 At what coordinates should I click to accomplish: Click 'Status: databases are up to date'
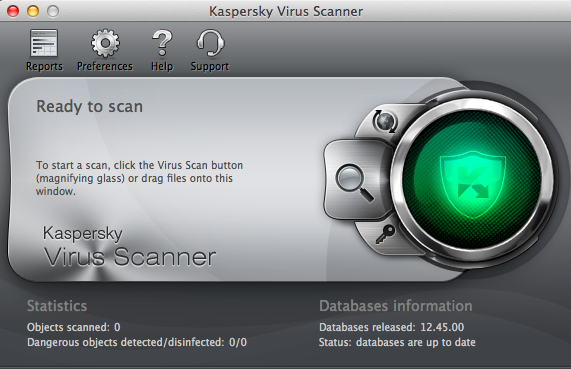397,342
